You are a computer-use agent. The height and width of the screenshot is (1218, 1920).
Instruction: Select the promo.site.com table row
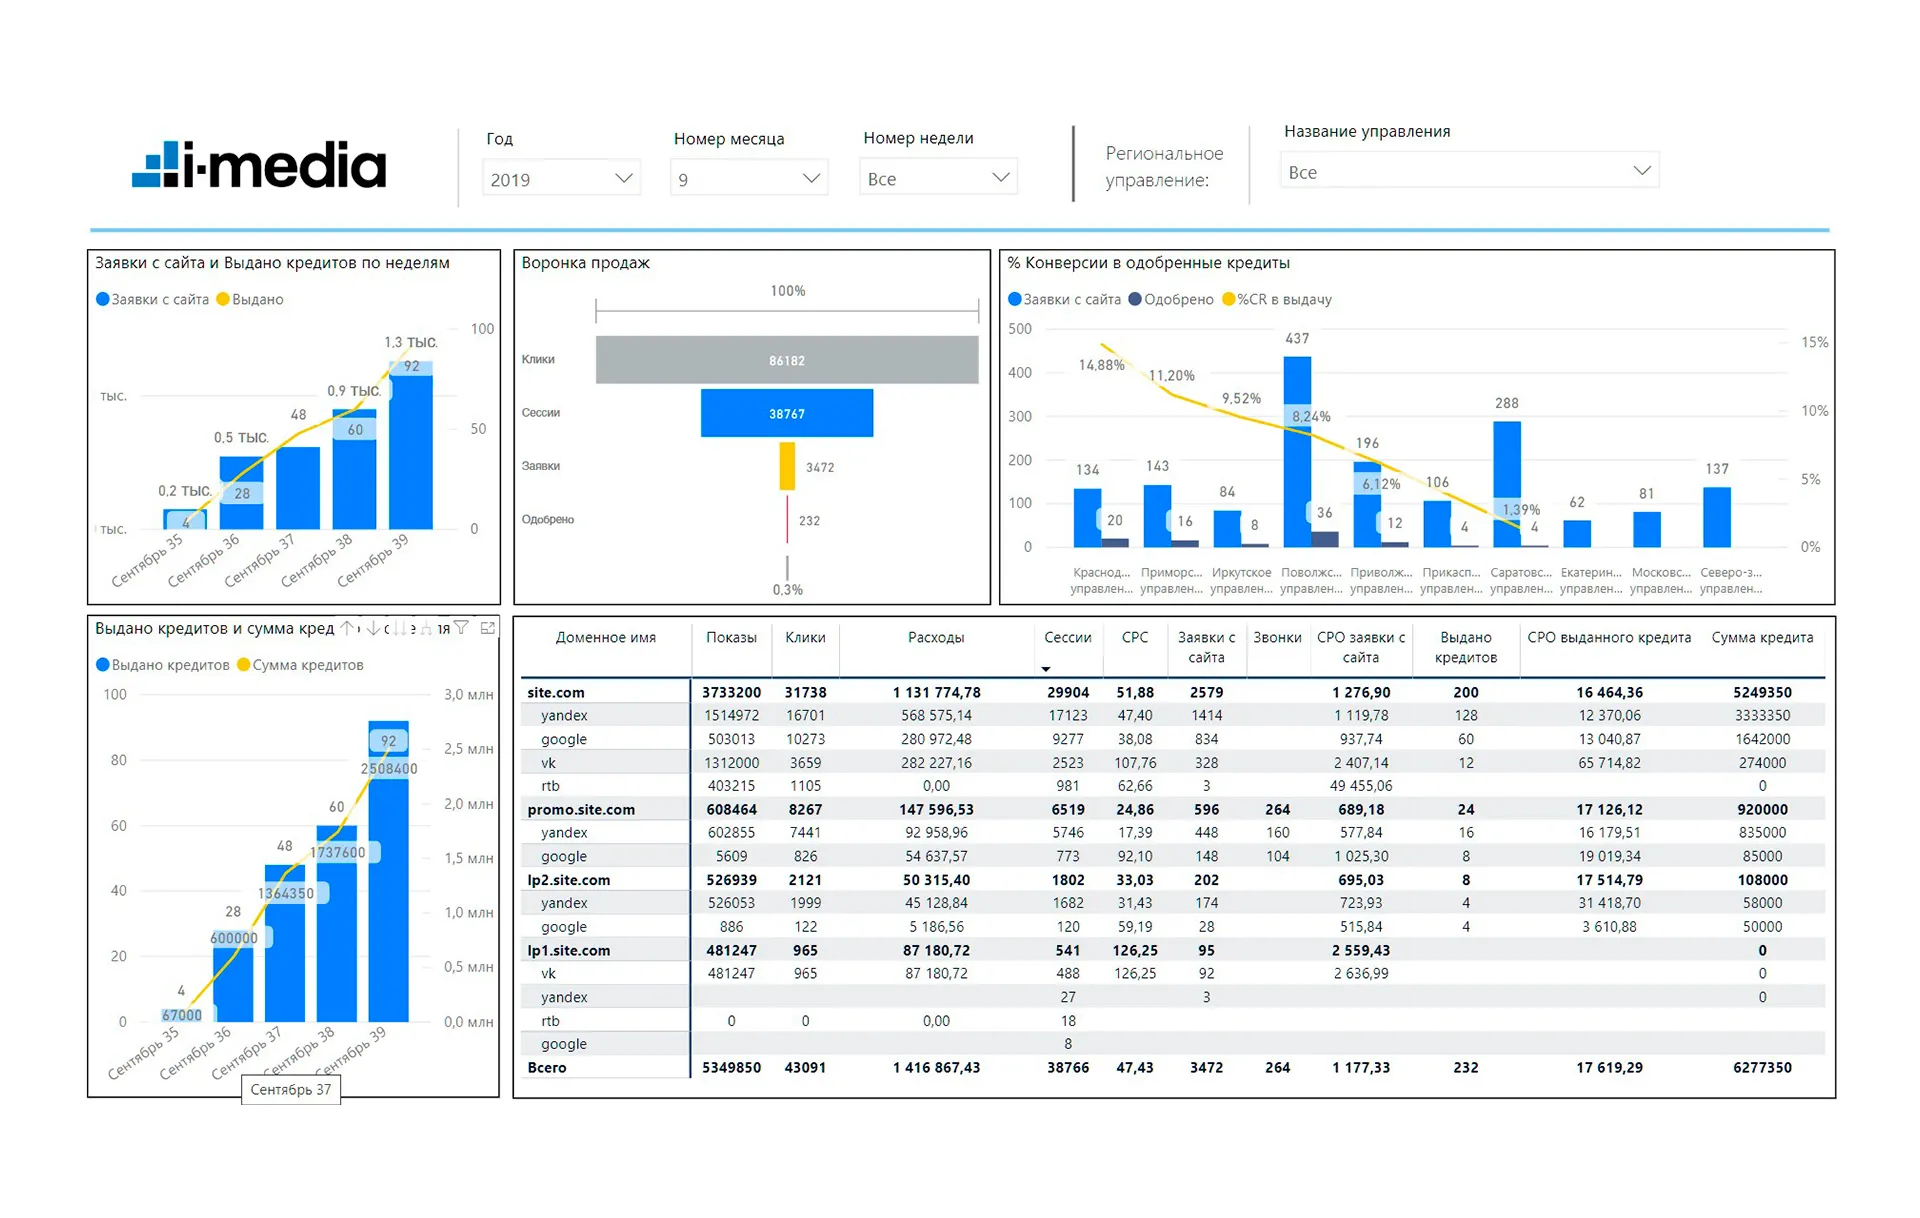coord(581,809)
